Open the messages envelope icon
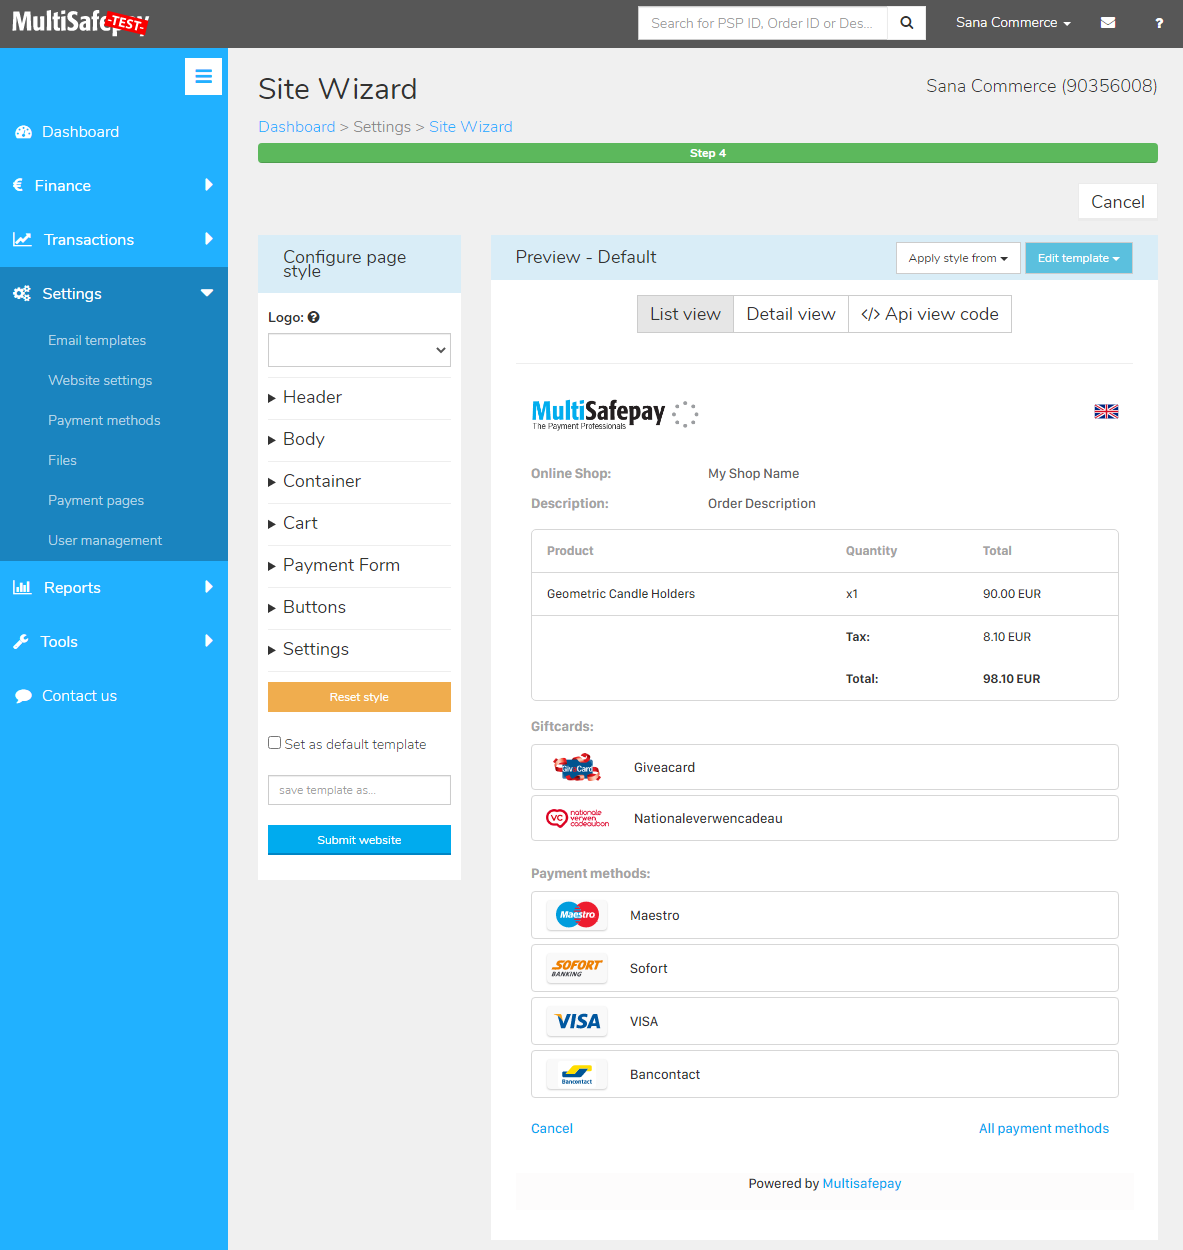1183x1250 pixels. [1108, 23]
